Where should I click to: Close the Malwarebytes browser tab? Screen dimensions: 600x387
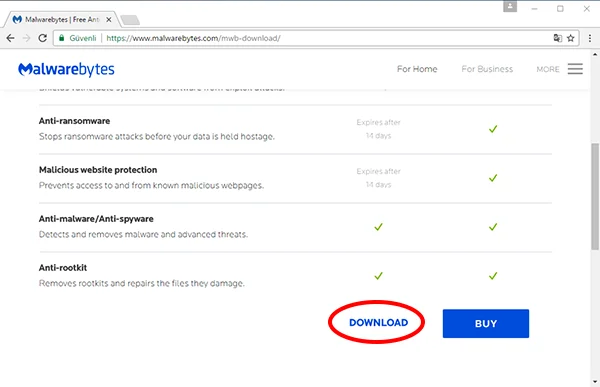pyautogui.click(x=109, y=20)
